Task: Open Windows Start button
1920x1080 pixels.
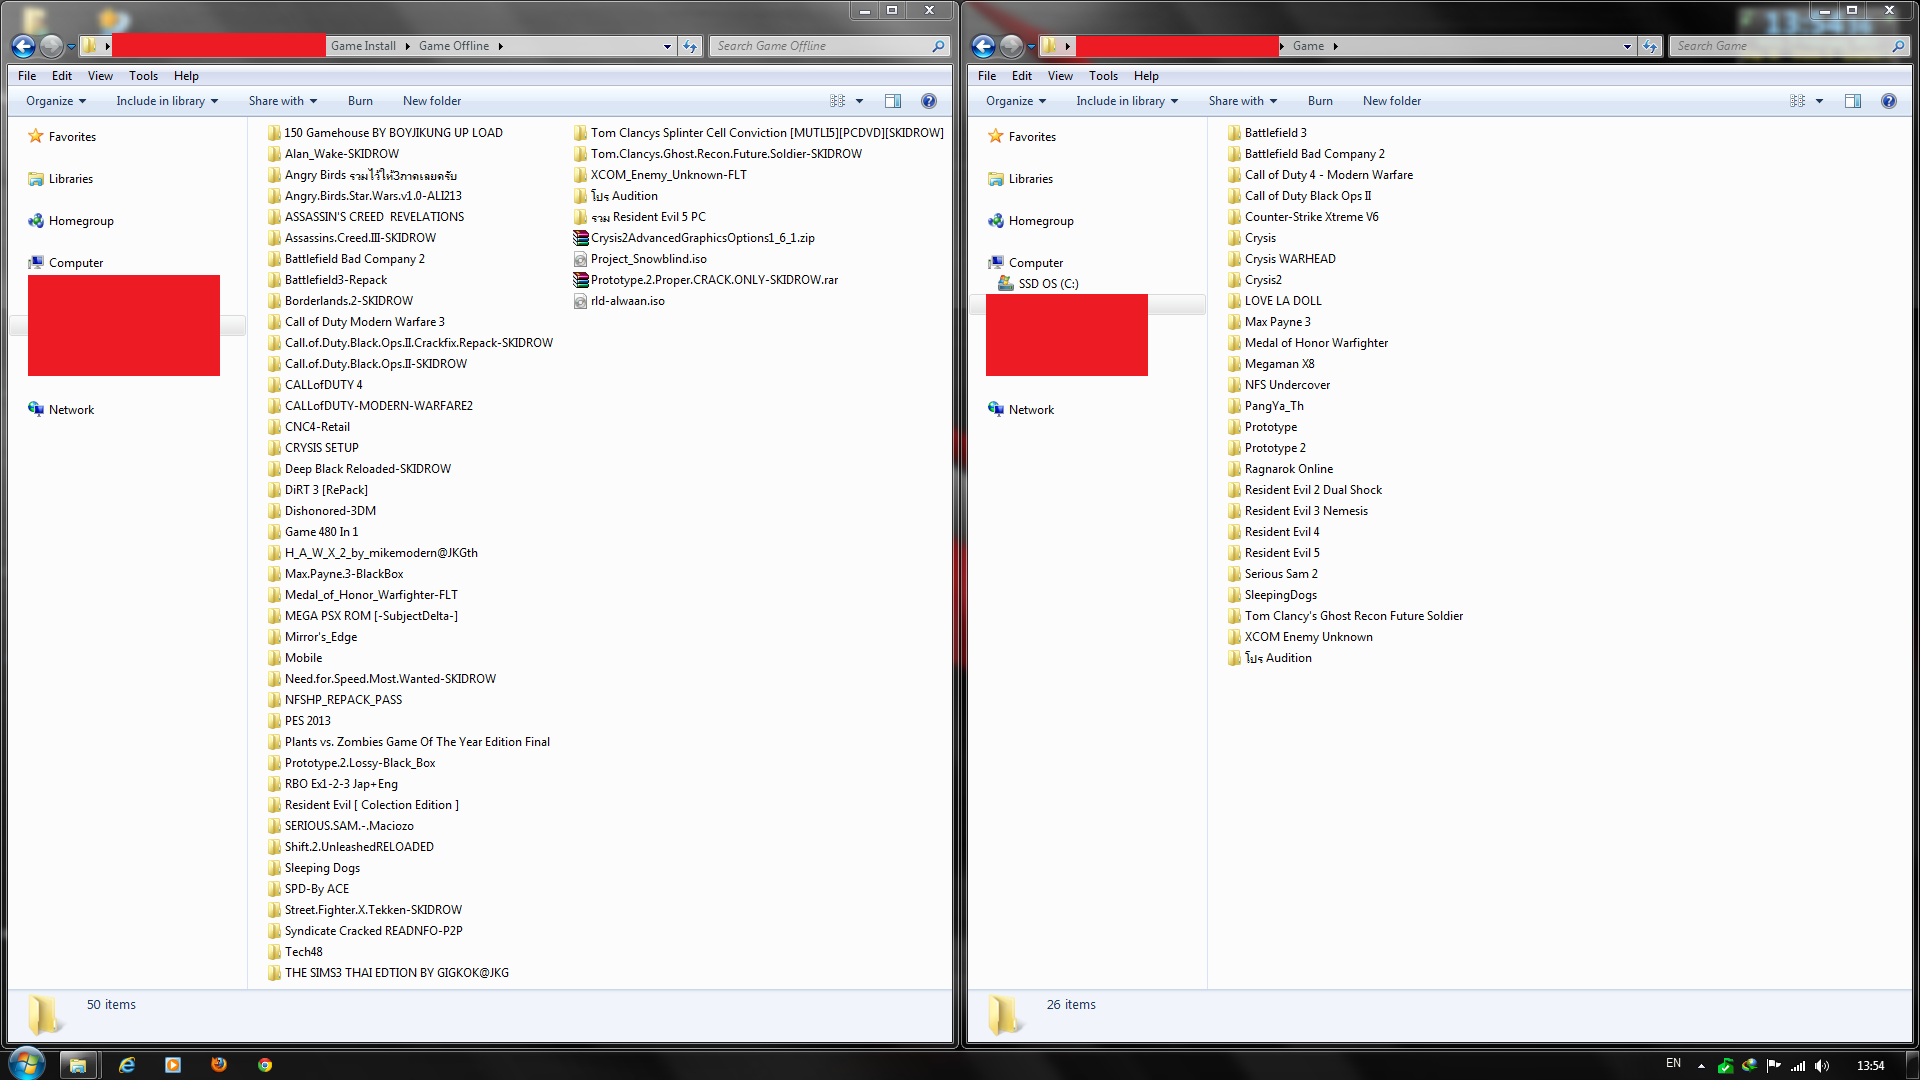Action: 27,1063
